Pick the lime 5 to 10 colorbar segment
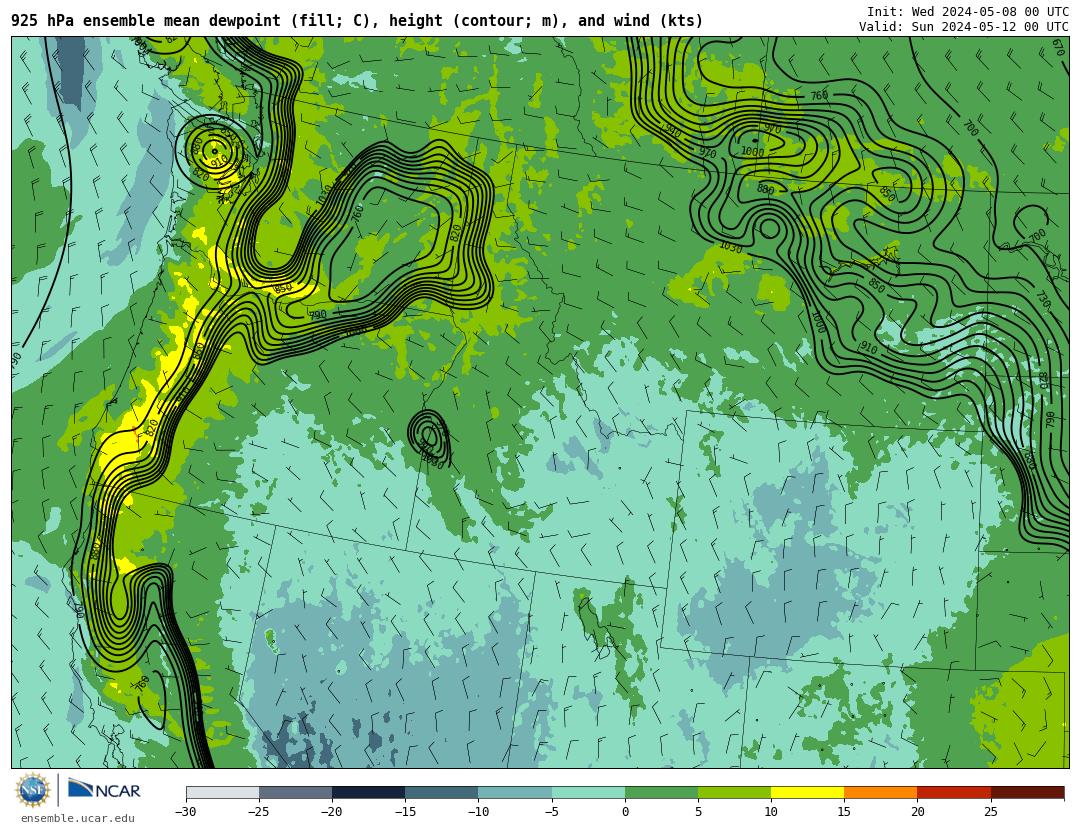 [x=734, y=792]
